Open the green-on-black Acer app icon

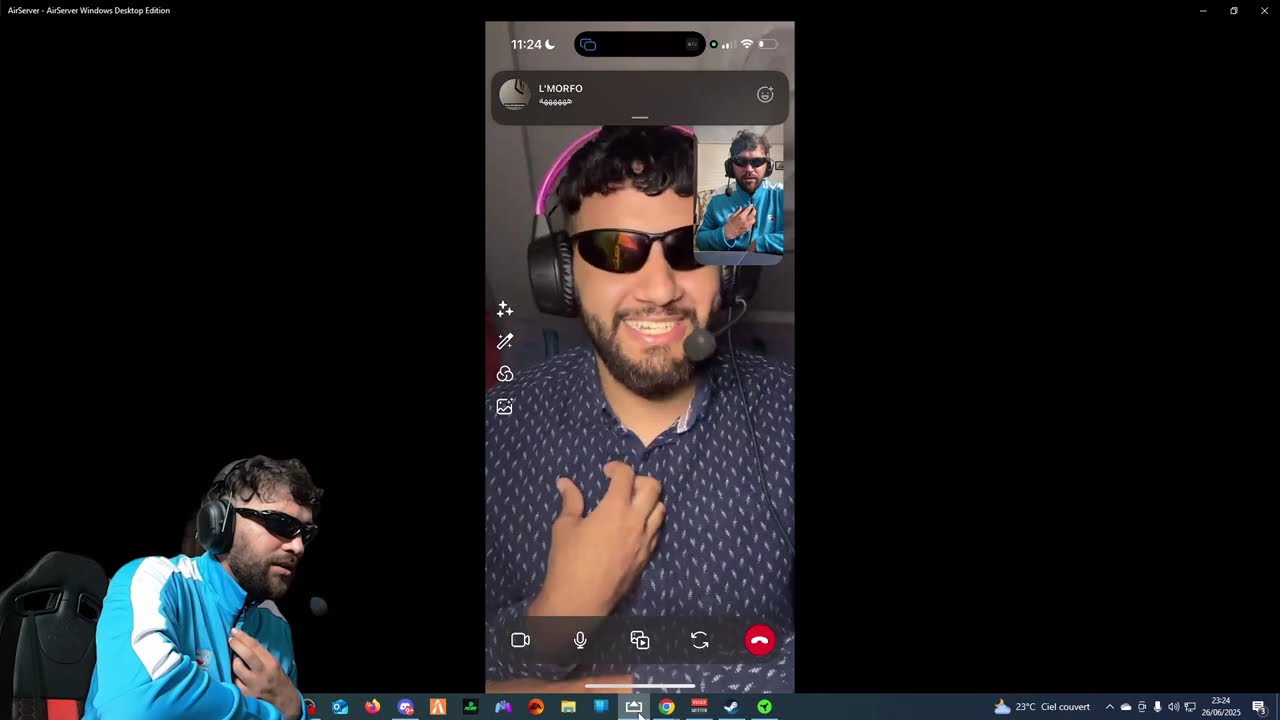[470, 707]
